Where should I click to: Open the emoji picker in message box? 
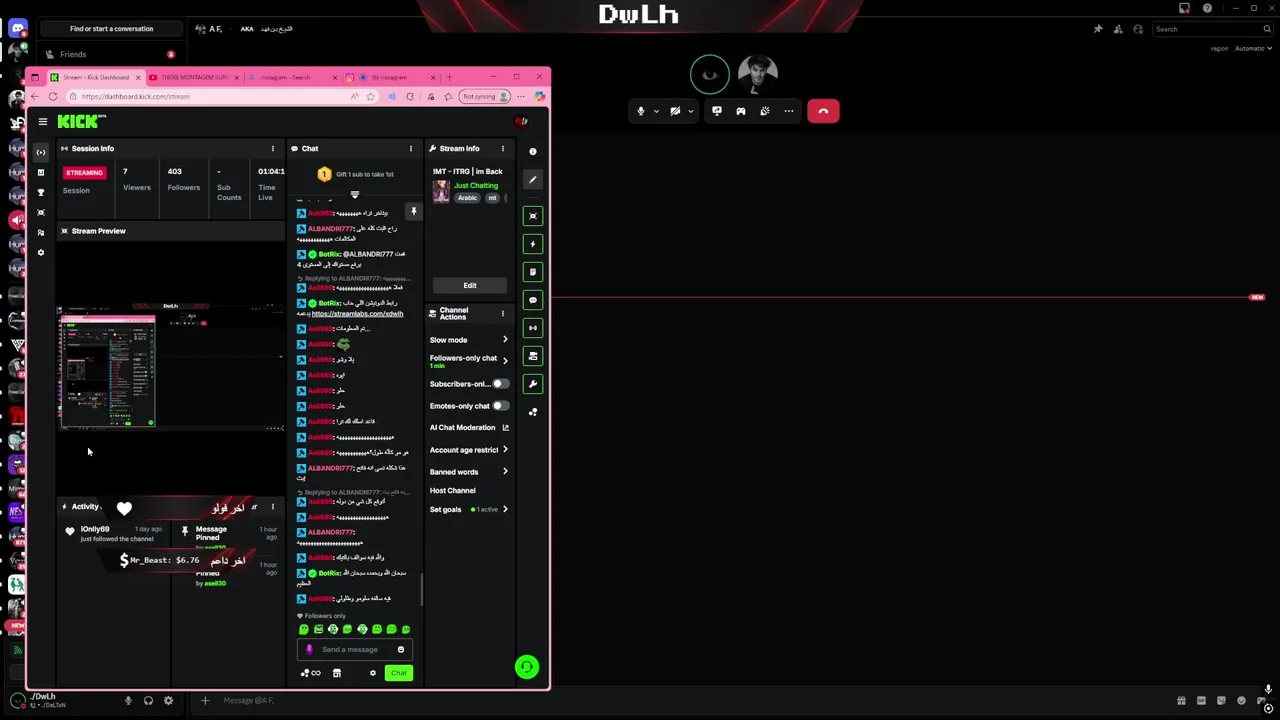401,650
